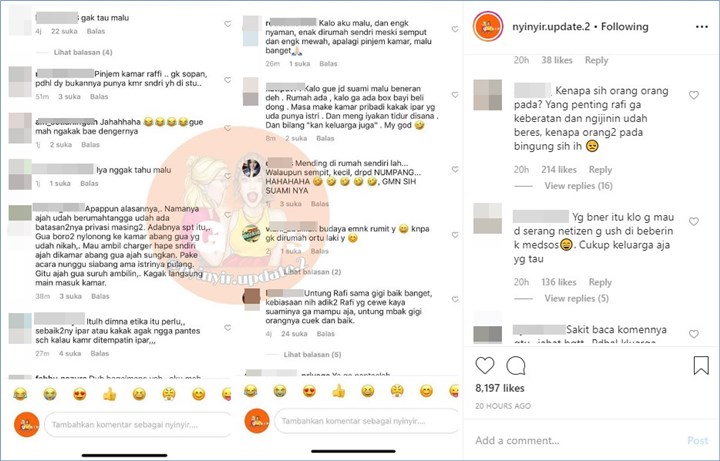Open the three-dot post options menu

coord(702,27)
